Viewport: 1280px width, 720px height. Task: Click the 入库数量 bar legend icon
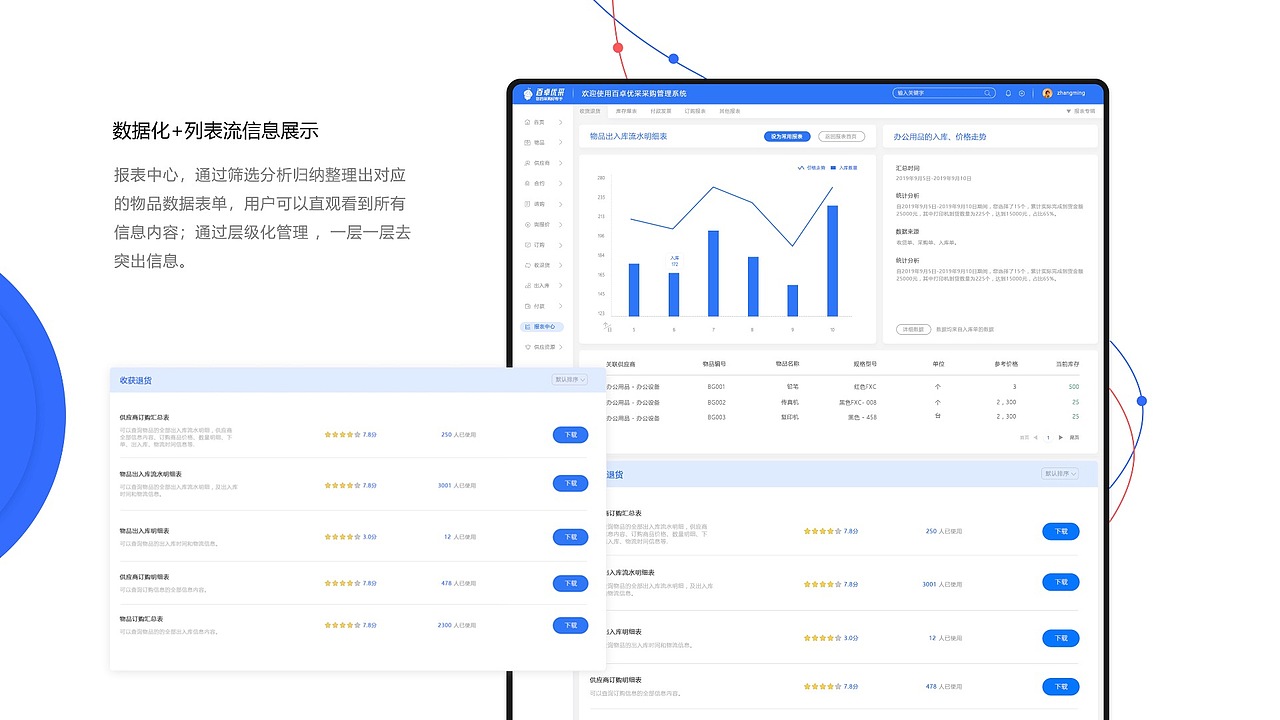[833, 168]
